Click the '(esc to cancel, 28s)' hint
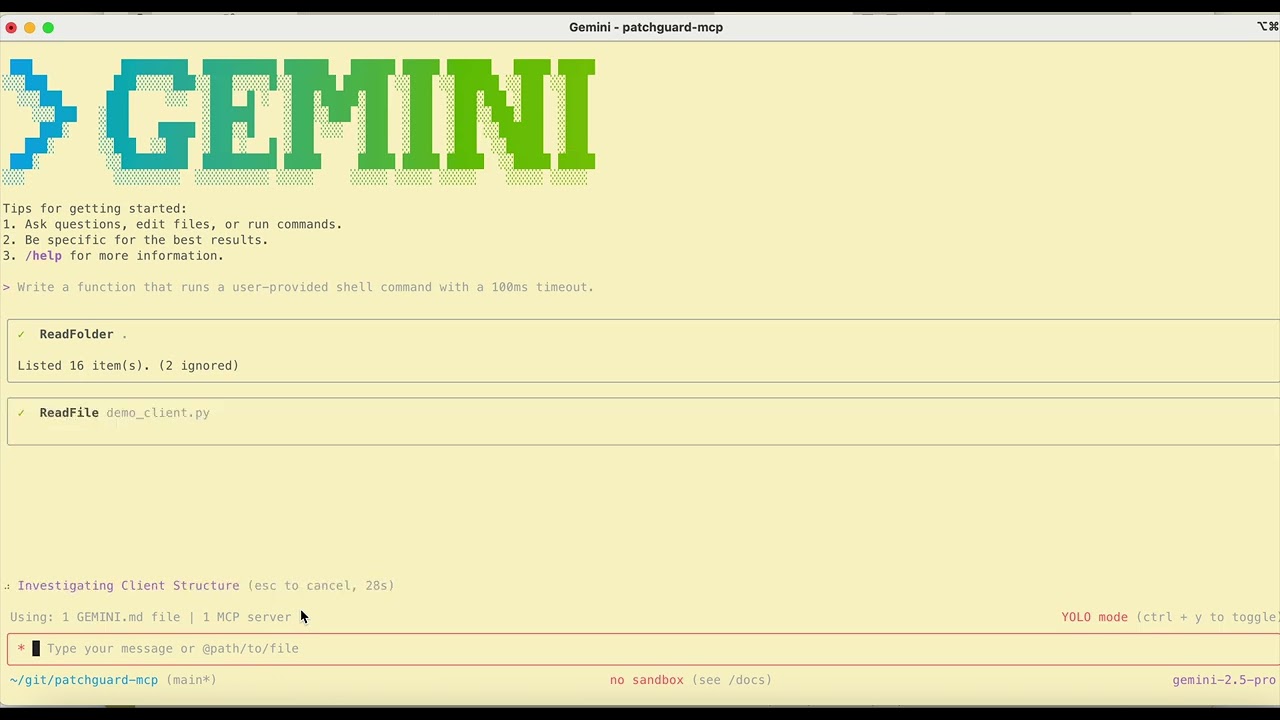 coord(321,586)
